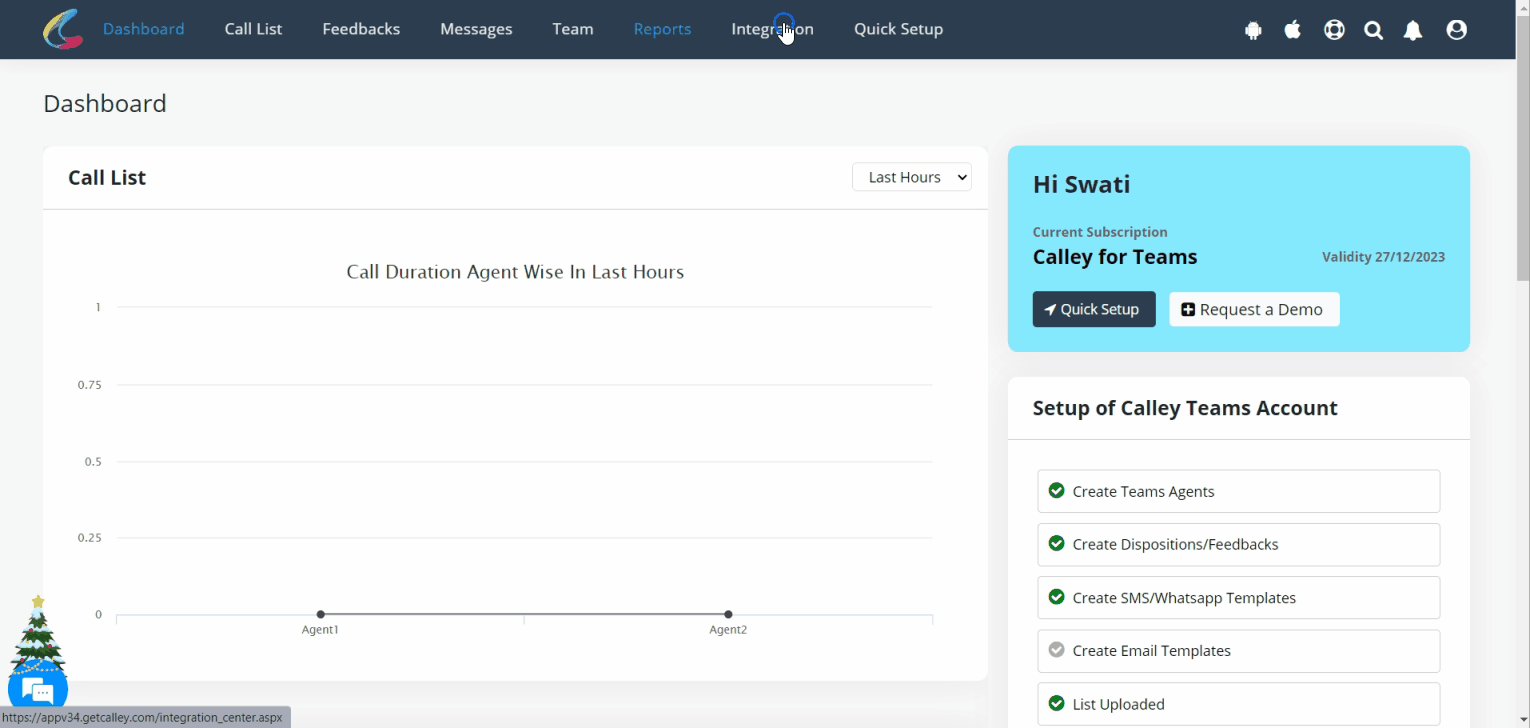Click the green check beside Create Teams Agents
The image size is (1530, 728).
(x=1056, y=490)
